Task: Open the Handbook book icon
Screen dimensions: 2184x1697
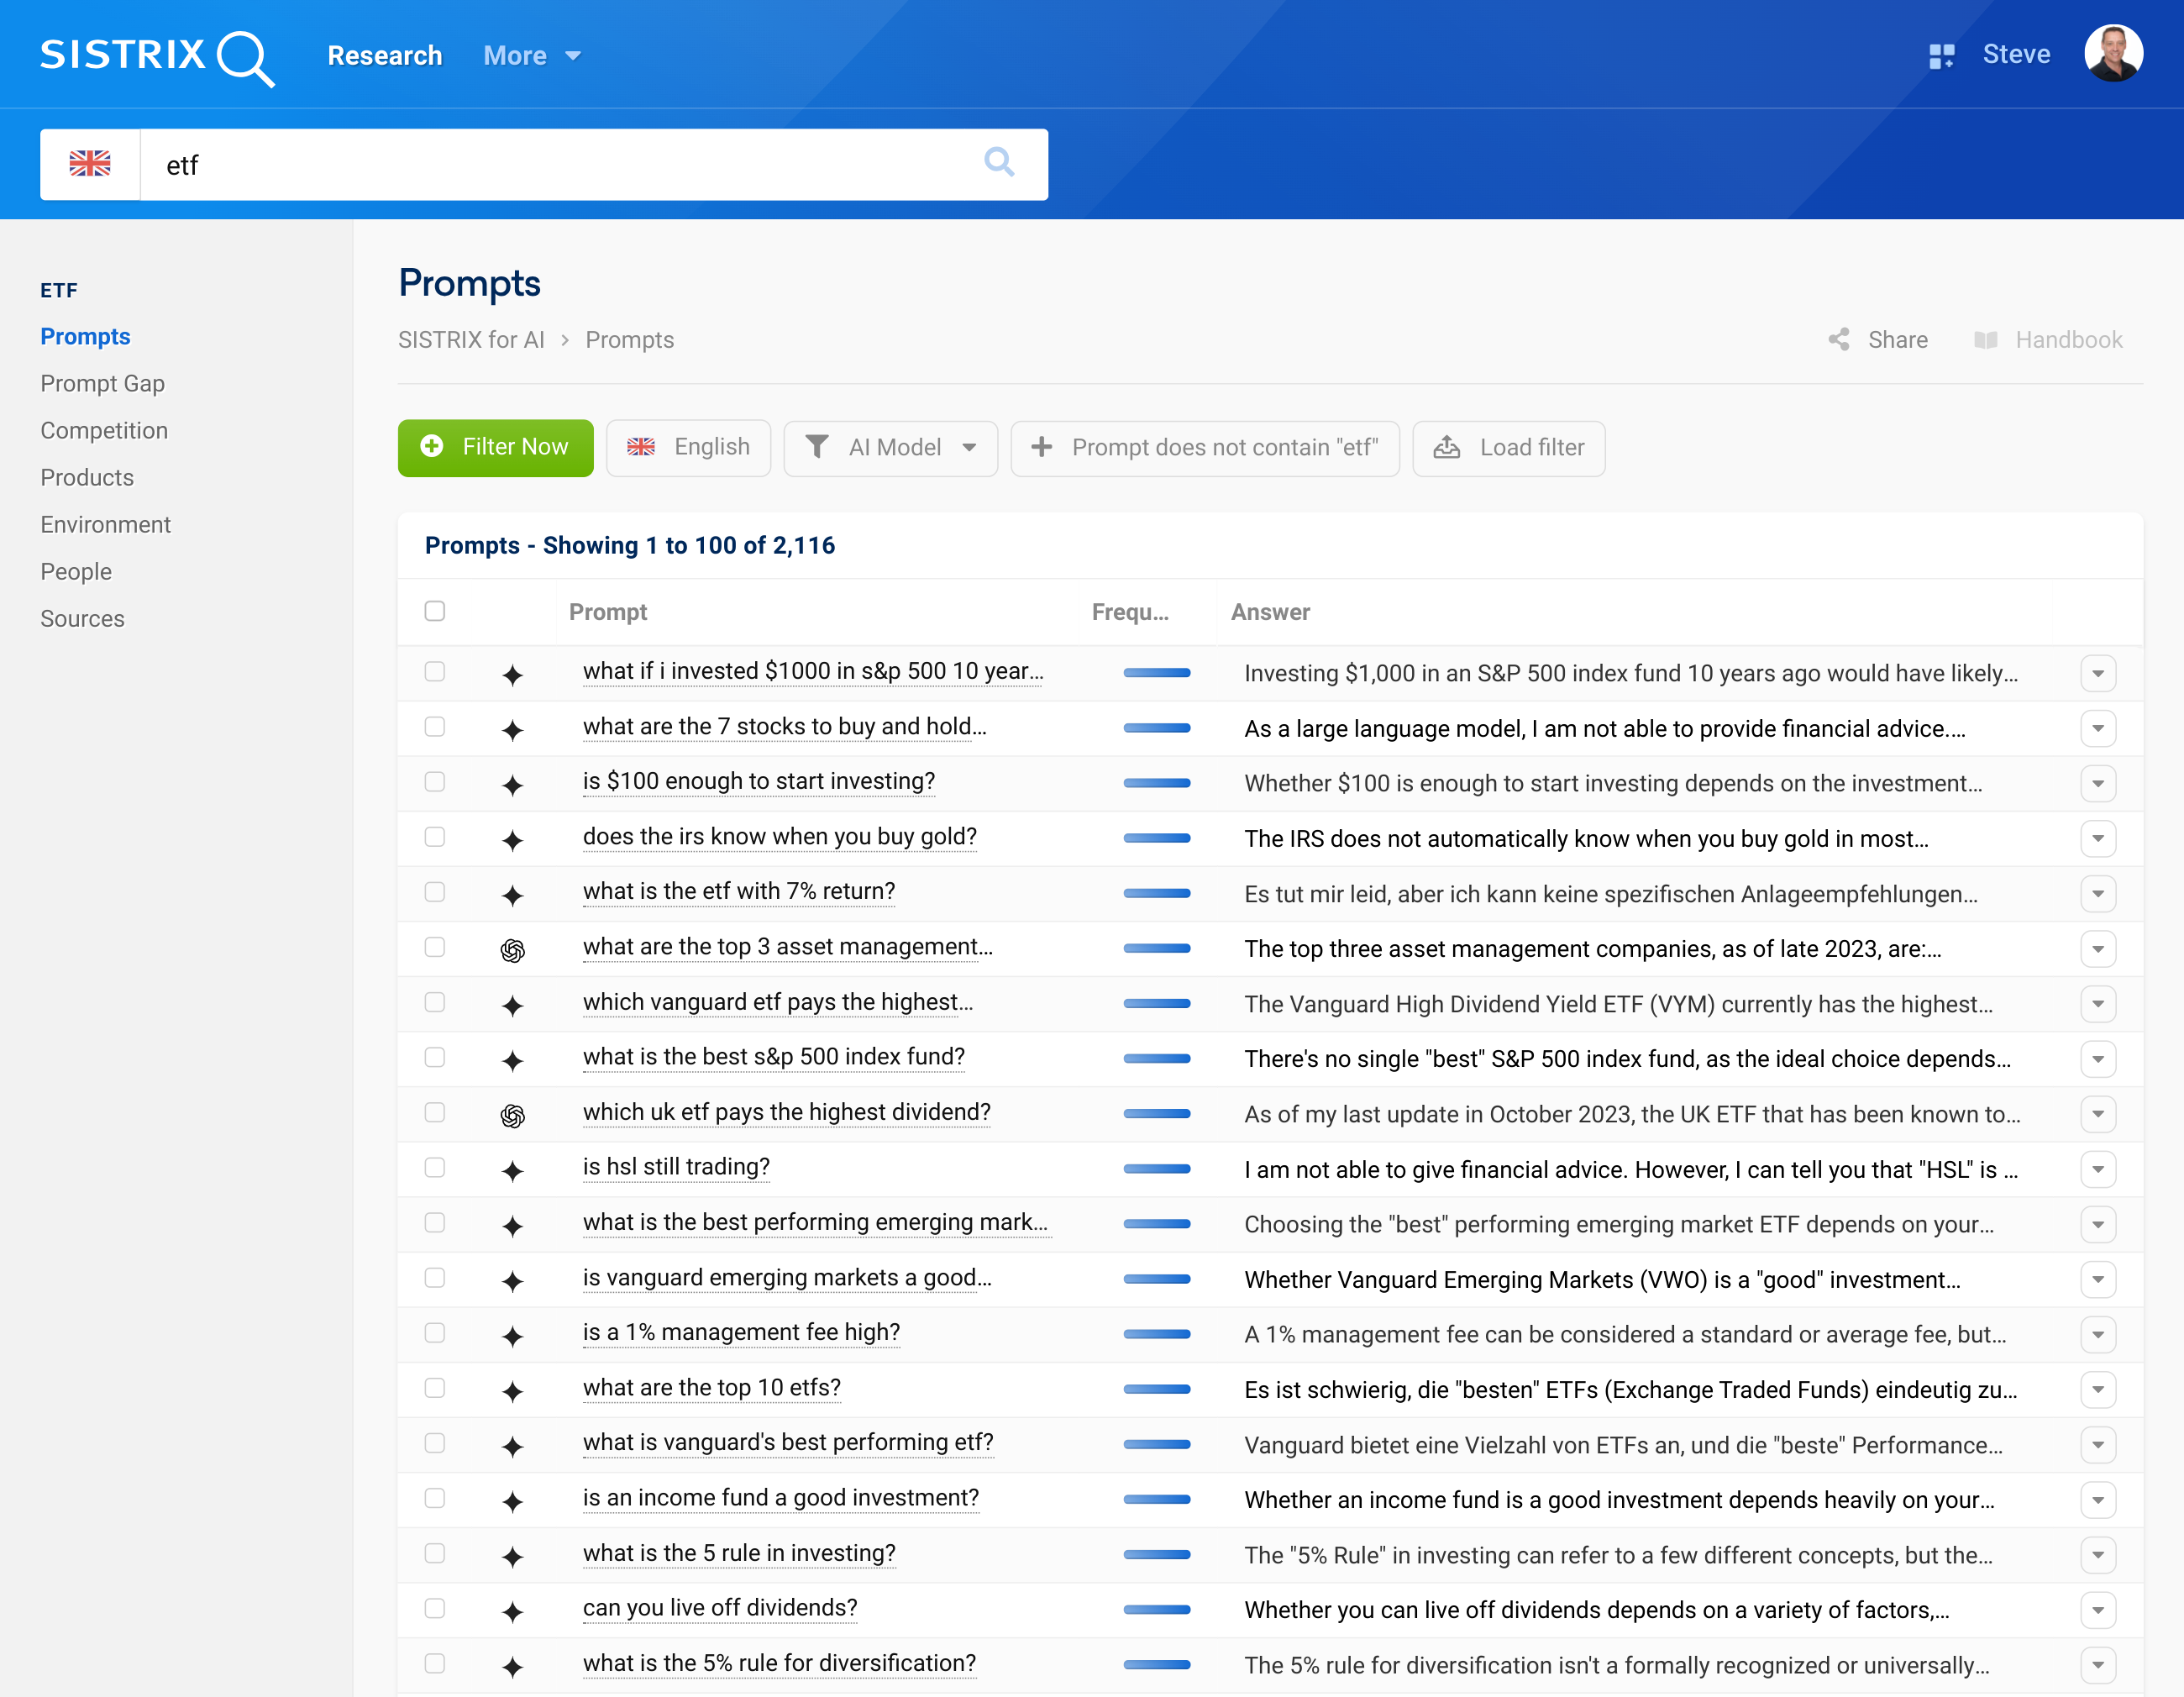Action: pyautogui.click(x=1985, y=340)
